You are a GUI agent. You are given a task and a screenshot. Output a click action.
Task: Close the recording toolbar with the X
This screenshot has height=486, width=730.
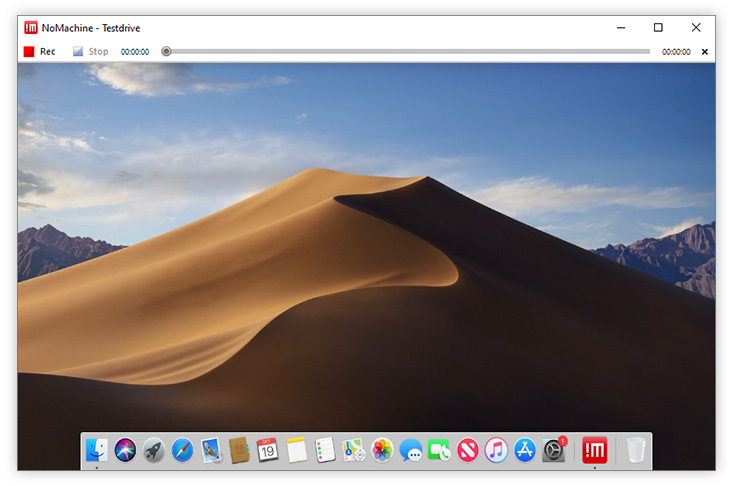704,52
